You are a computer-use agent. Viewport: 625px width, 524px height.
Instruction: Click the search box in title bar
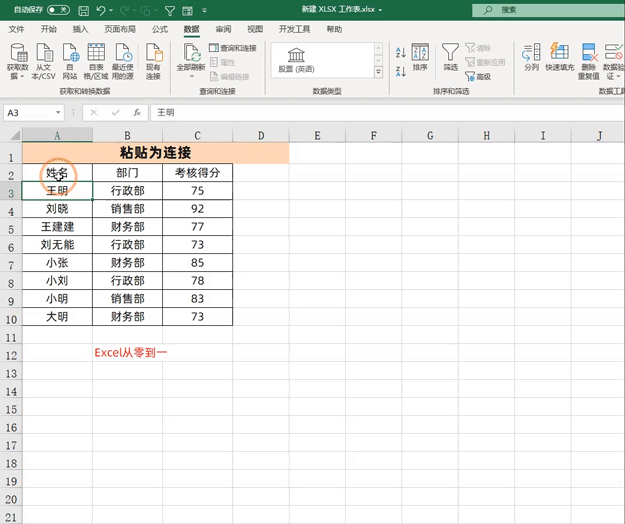coord(548,10)
